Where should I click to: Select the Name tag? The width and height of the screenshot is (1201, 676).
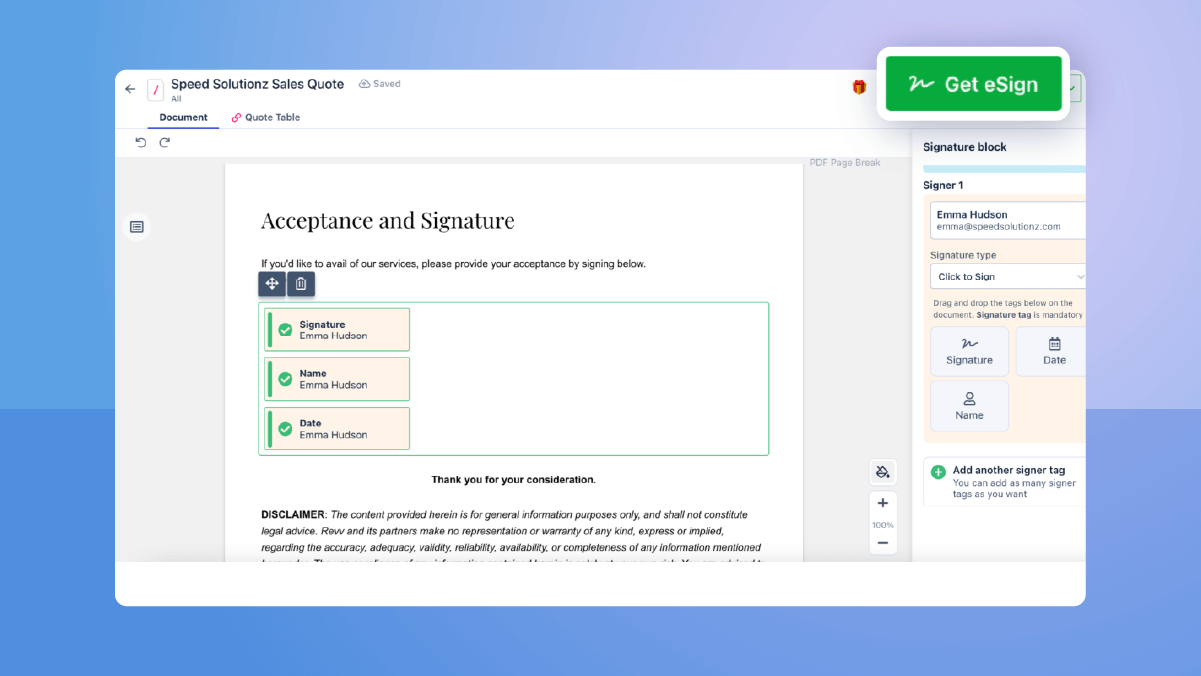pos(969,405)
